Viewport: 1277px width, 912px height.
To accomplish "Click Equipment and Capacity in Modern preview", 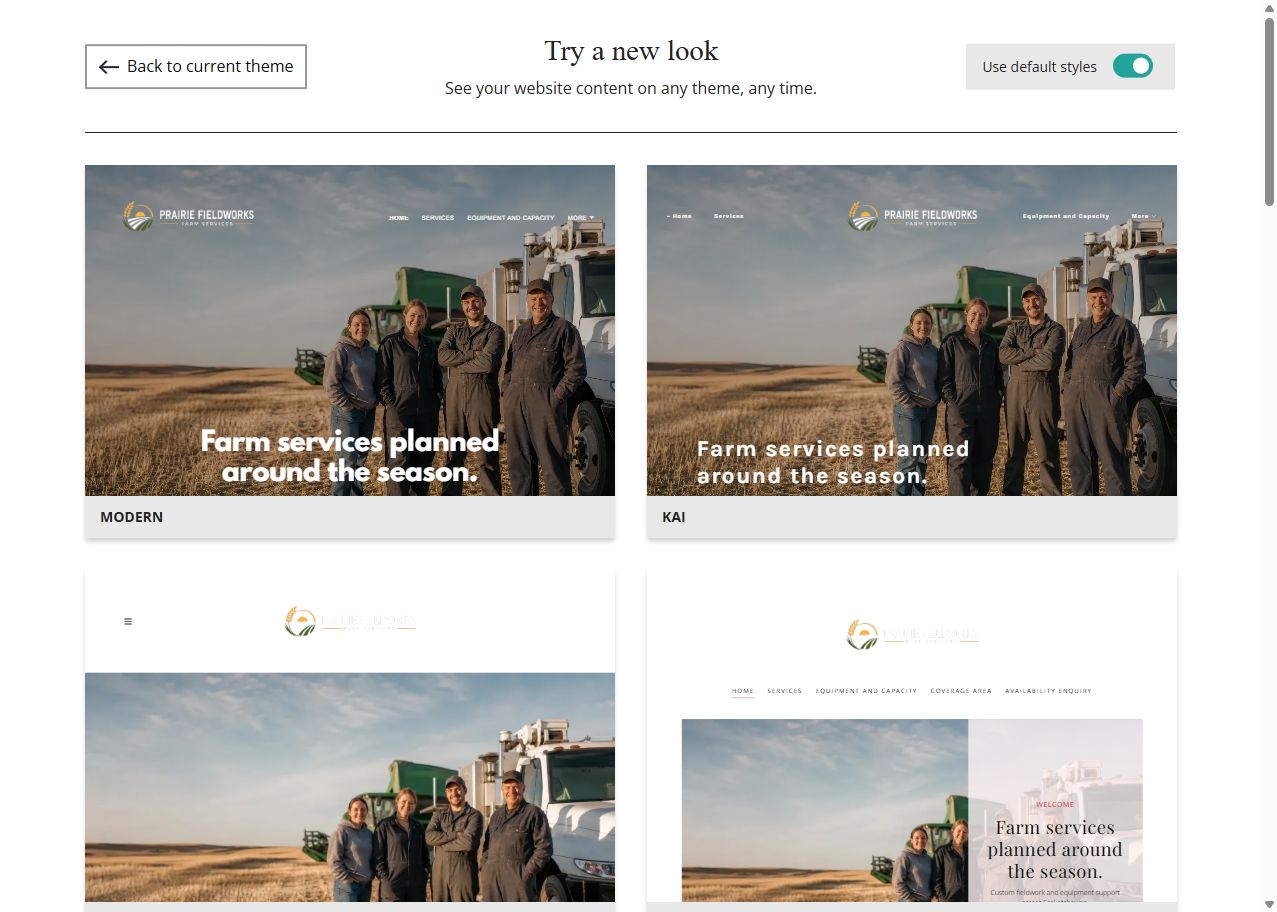I will pos(511,217).
